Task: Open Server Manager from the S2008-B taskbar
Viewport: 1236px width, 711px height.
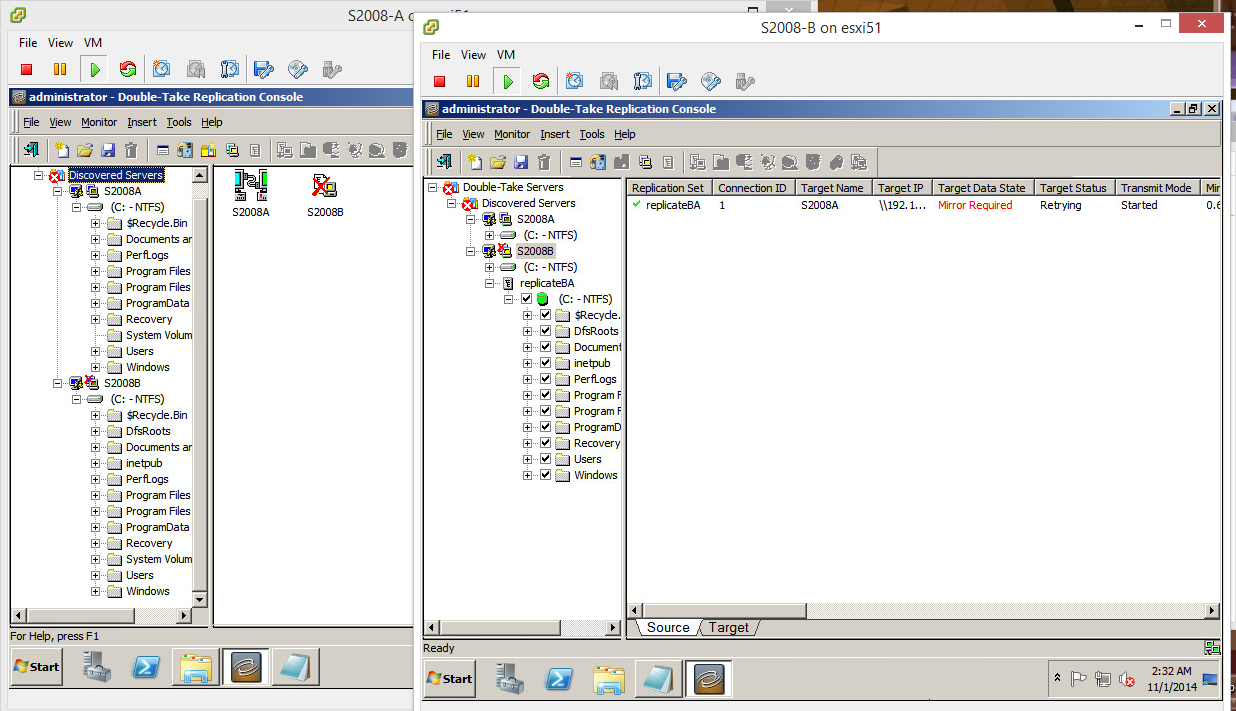Action: (510, 679)
